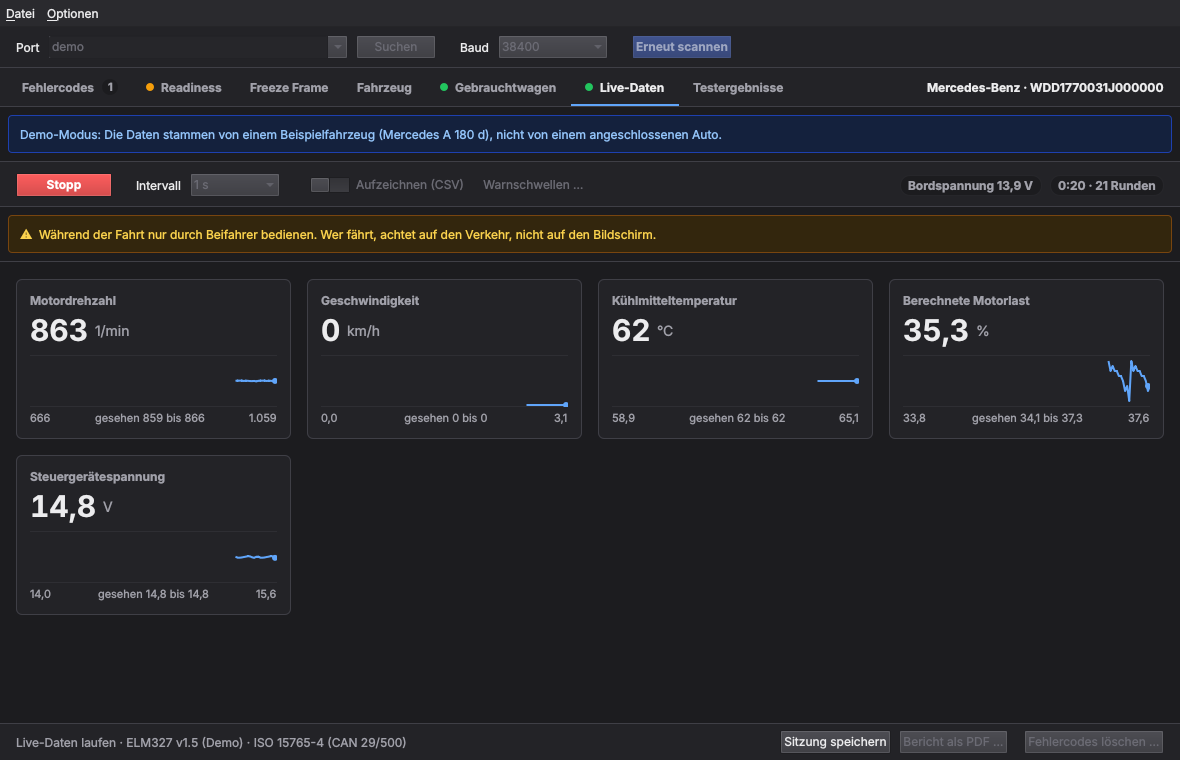Click the Motordrehzahl sparkline chart

coord(154,381)
